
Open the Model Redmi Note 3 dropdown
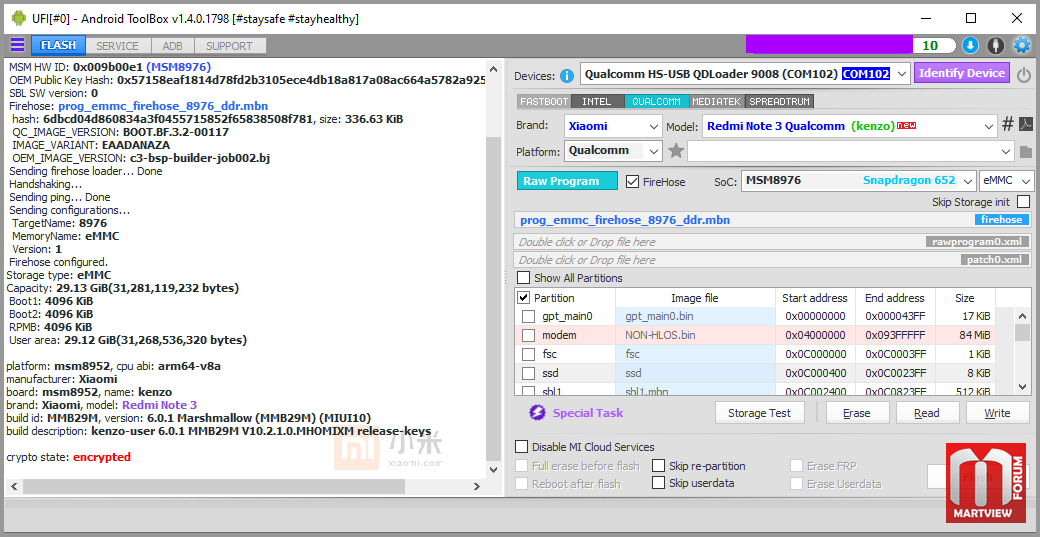click(990, 125)
